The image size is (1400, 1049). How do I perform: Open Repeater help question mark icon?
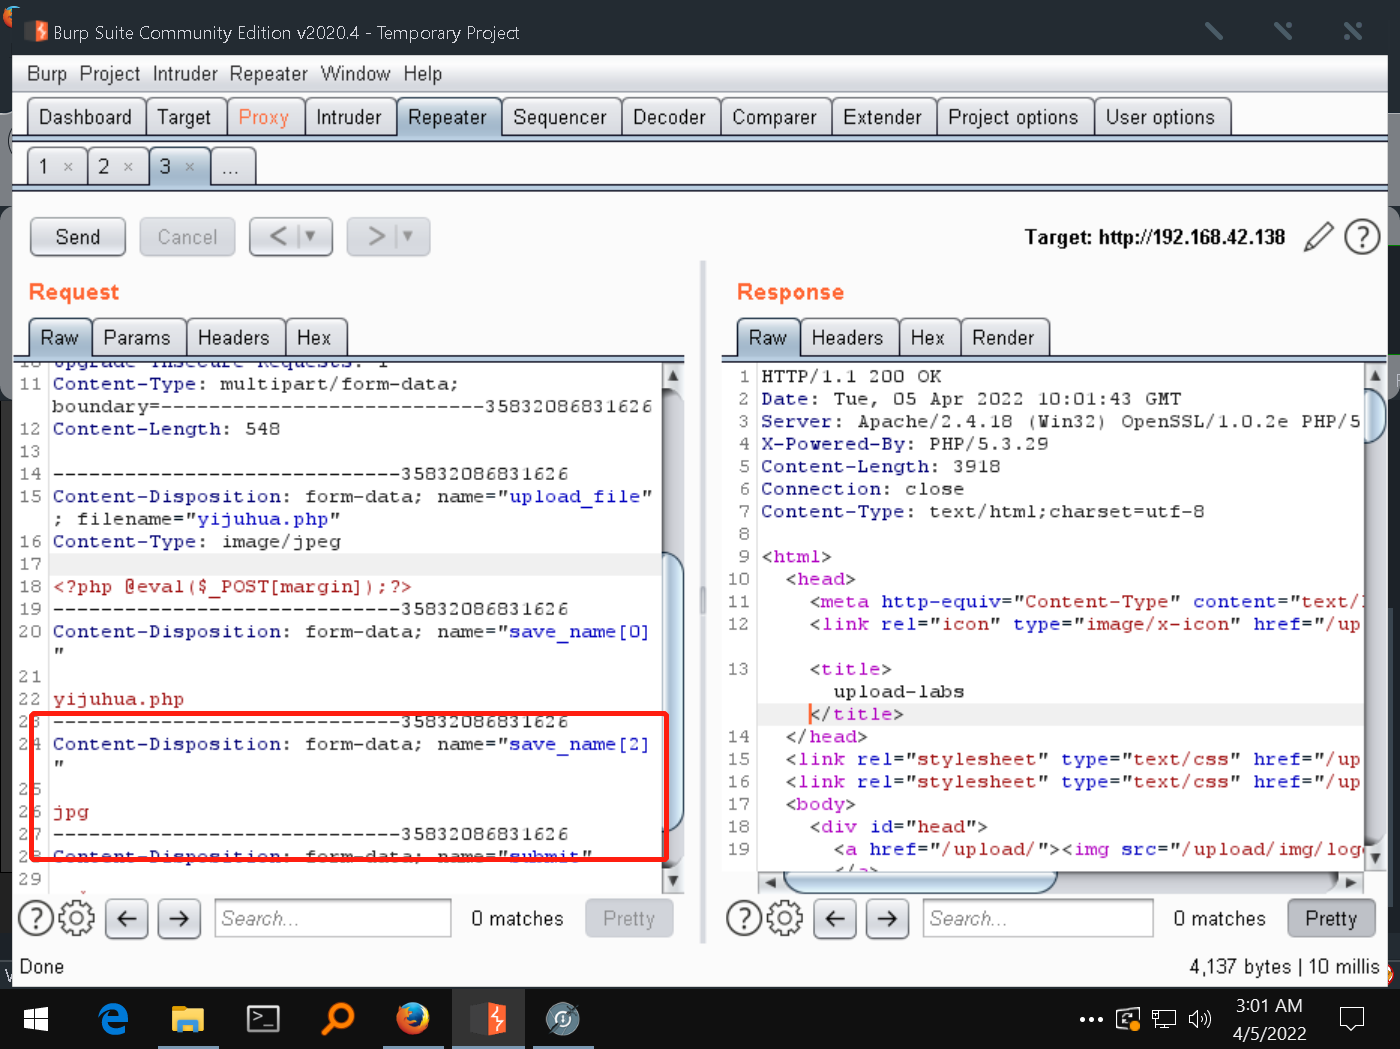[x=1362, y=237]
